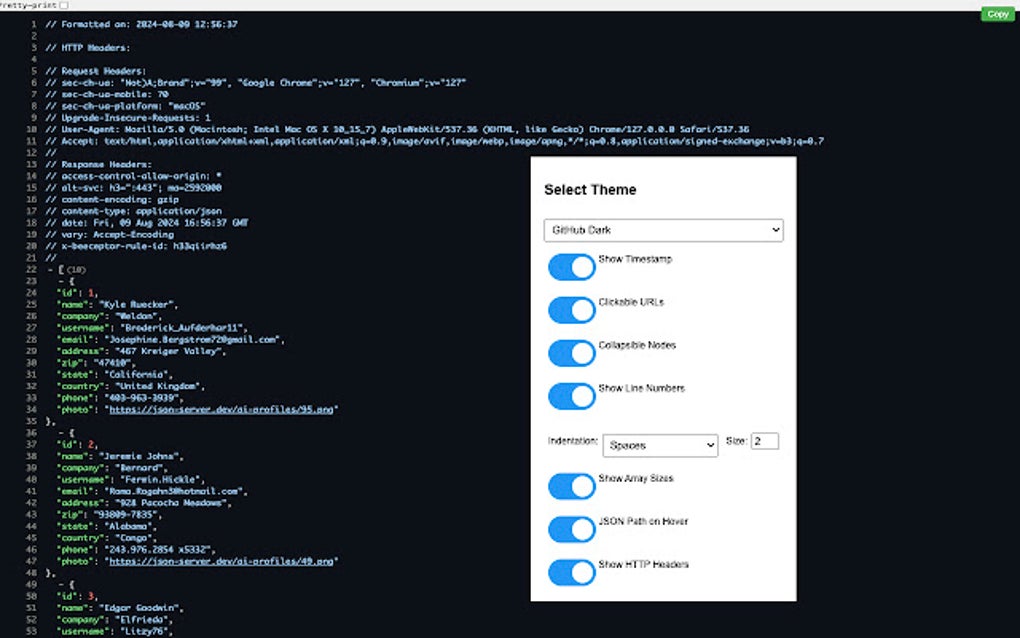Image resolution: width=1020 pixels, height=638 pixels.
Task: Disable the Show Line Numbers switch
Action: coord(571,396)
